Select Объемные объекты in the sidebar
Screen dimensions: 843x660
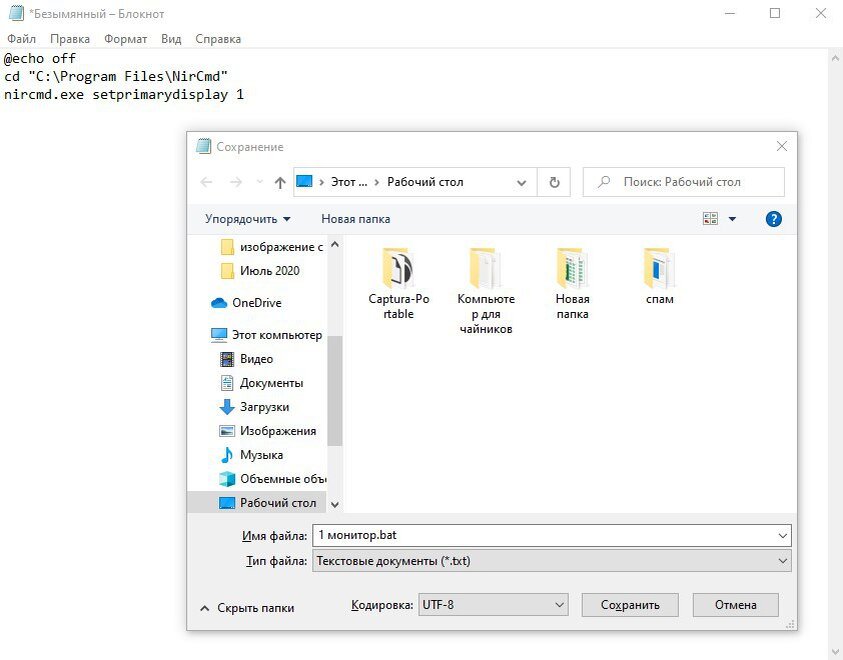pyautogui.click(x=273, y=478)
